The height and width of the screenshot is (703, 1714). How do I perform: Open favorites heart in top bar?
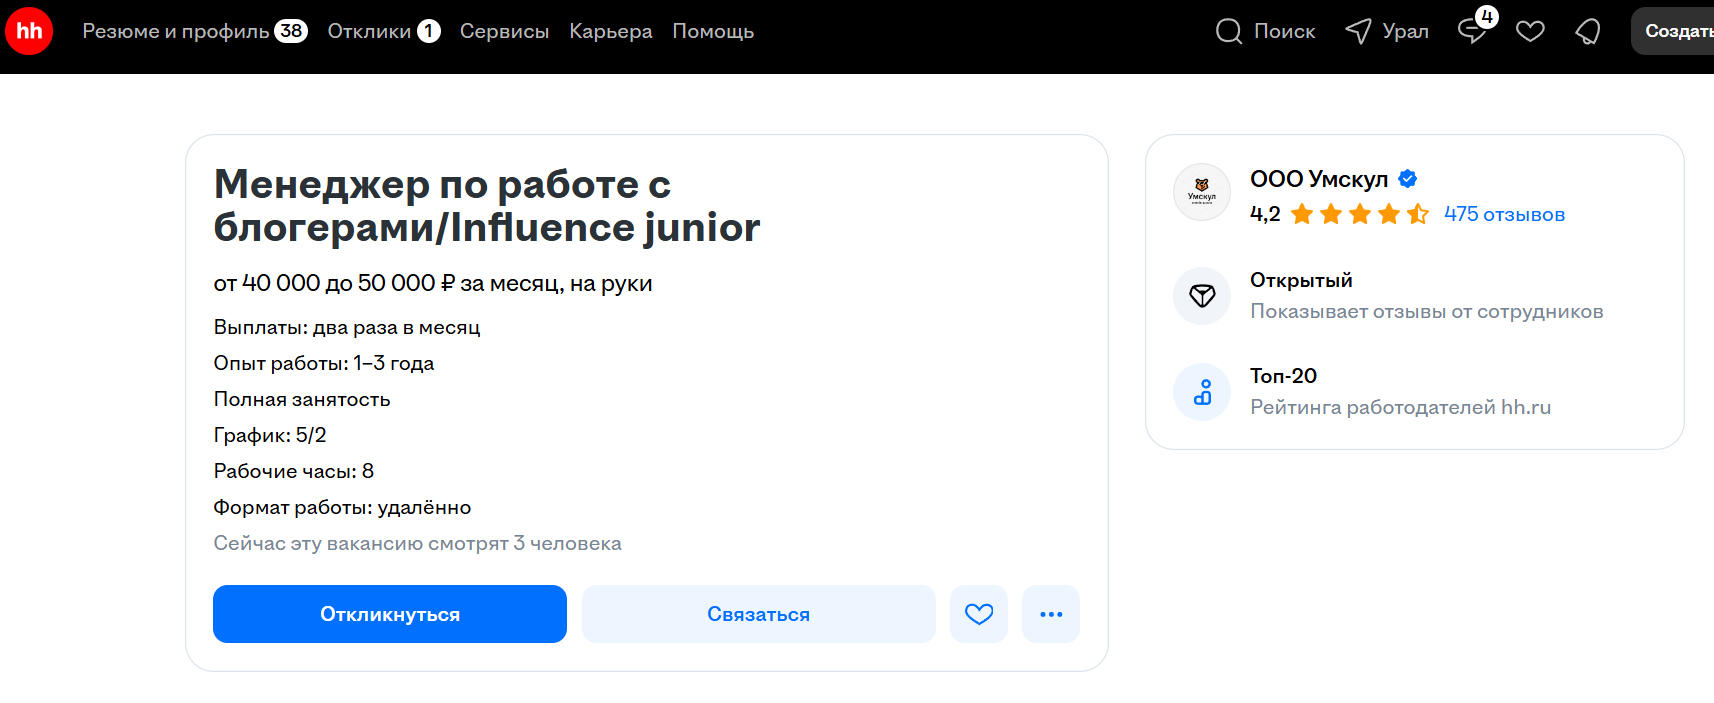pos(1530,31)
